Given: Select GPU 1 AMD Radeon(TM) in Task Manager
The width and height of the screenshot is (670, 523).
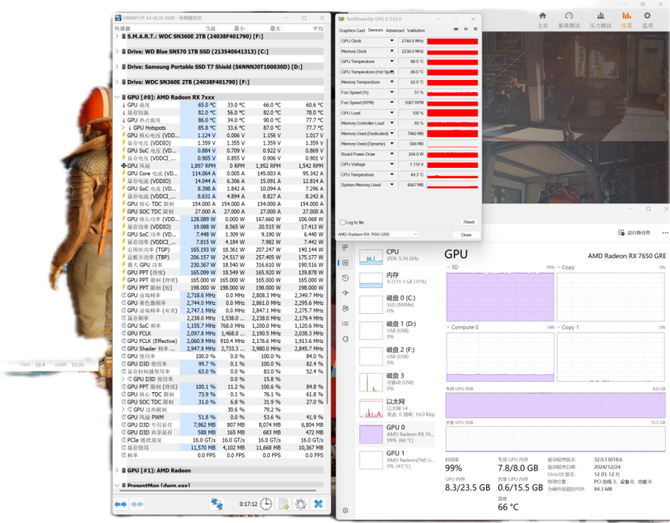Looking at the screenshot, I should 396,460.
